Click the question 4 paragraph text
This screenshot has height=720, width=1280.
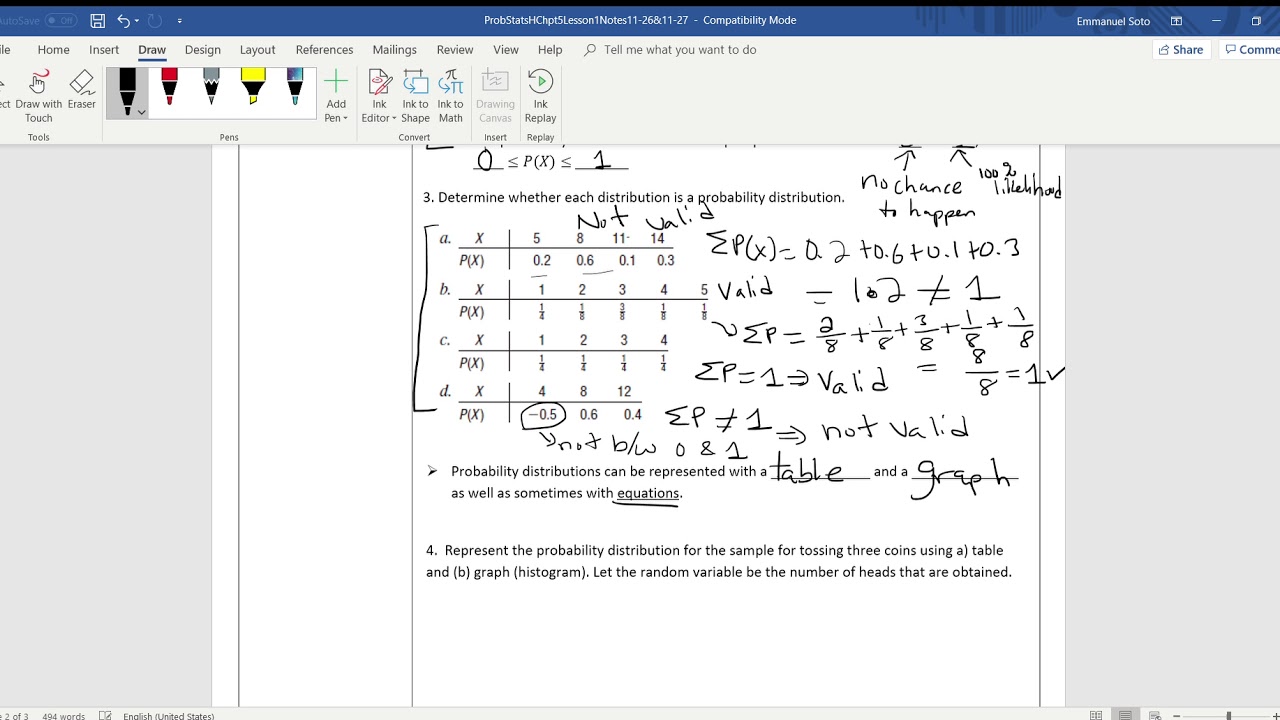(x=719, y=561)
